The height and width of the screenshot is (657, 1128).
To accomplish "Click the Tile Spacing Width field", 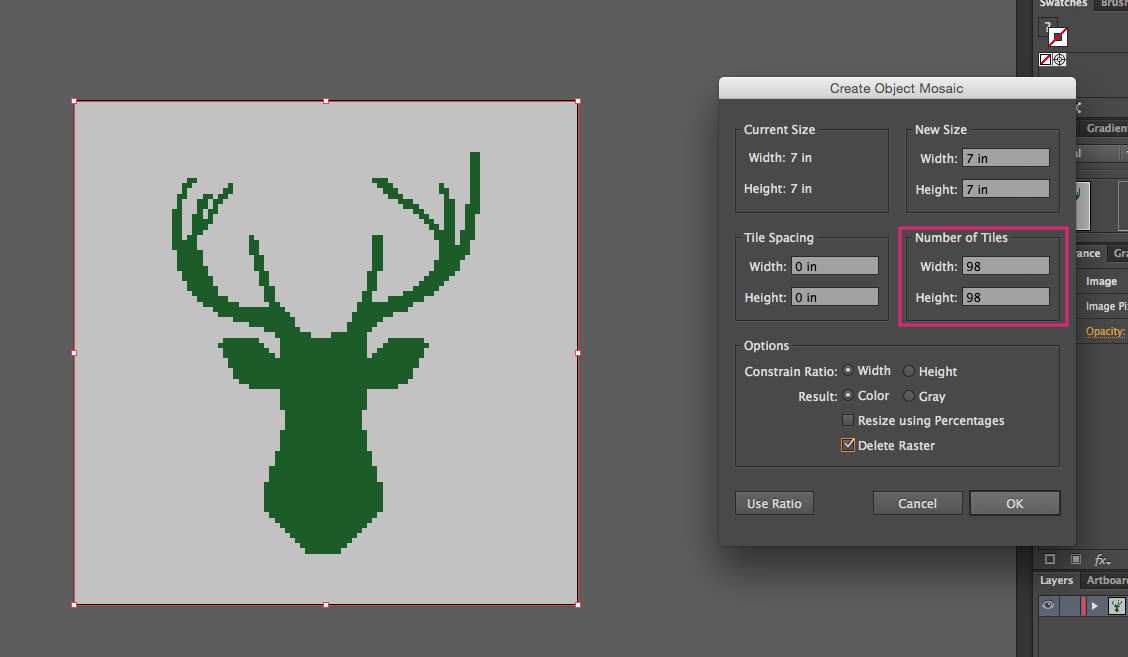I will point(834,266).
